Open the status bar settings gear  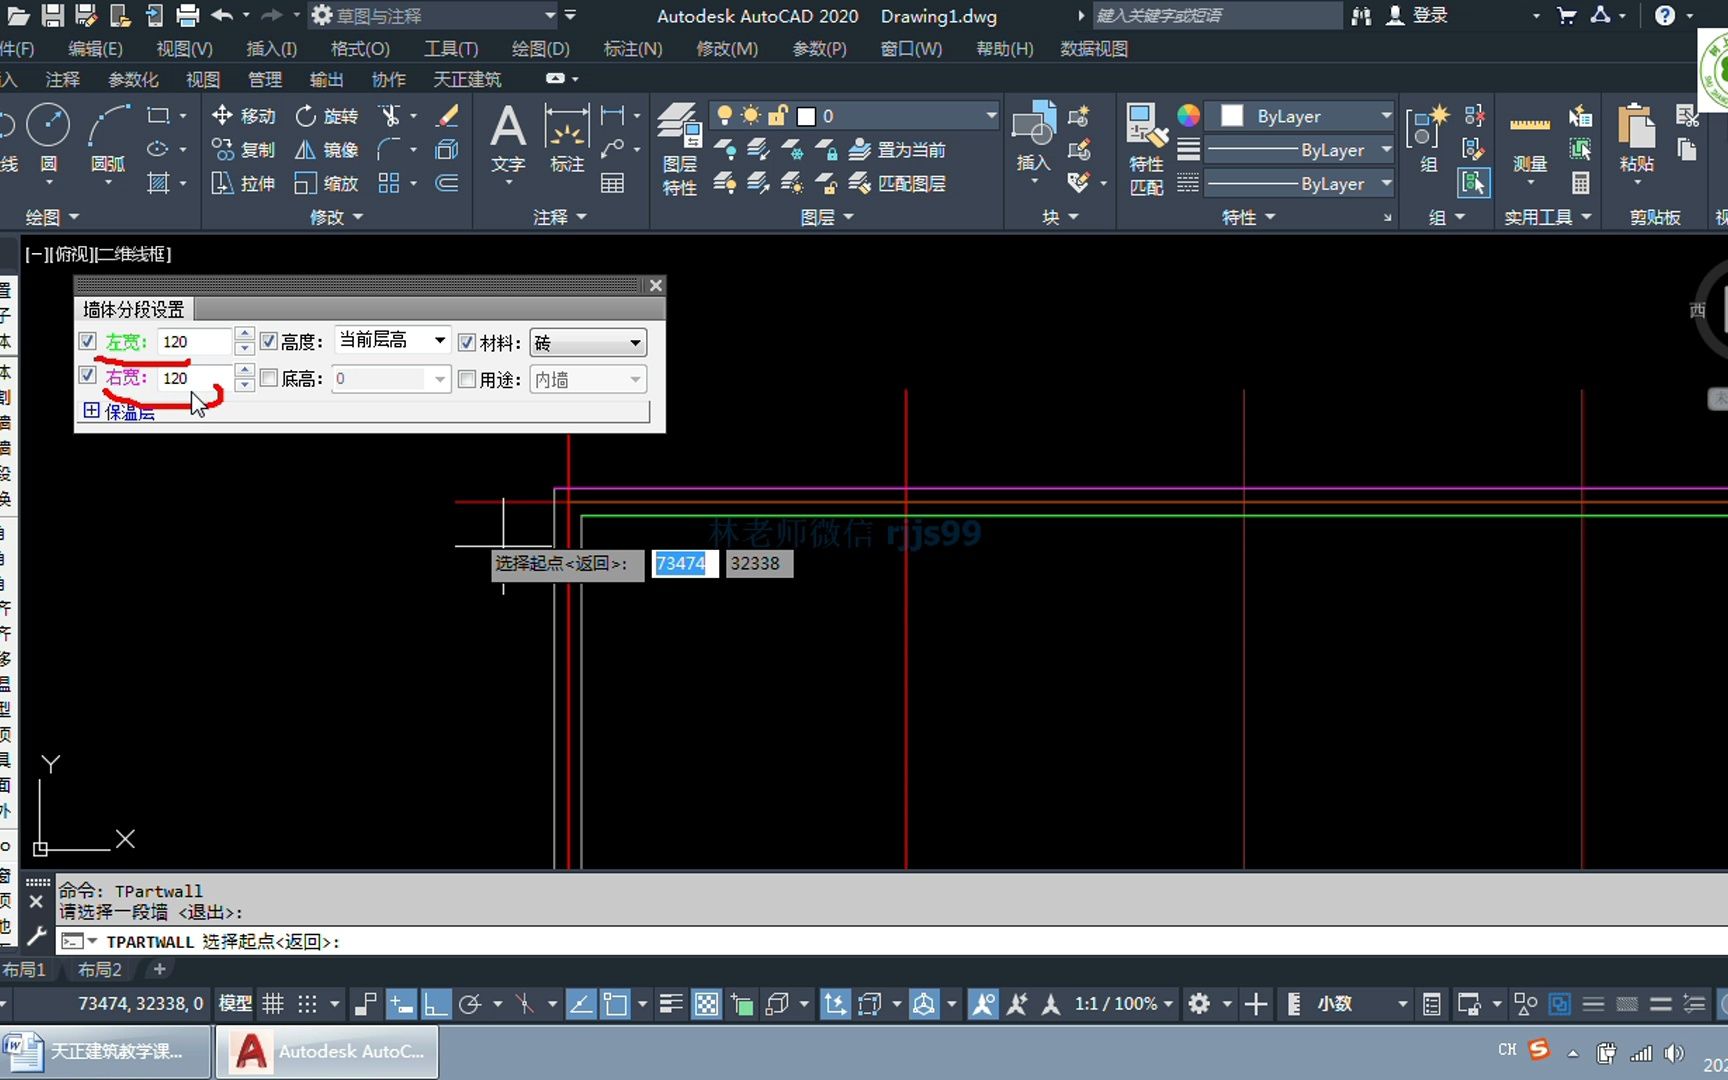coord(1199,1003)
